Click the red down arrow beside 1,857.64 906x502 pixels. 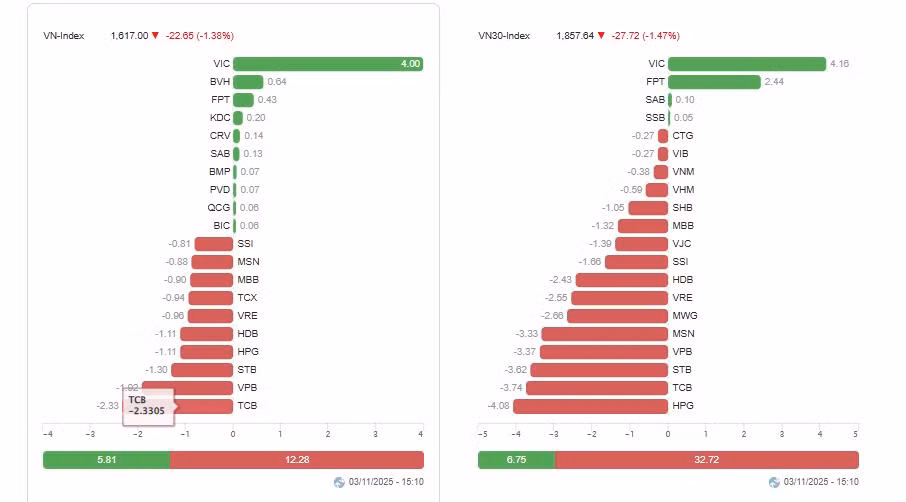click(601, 36)
